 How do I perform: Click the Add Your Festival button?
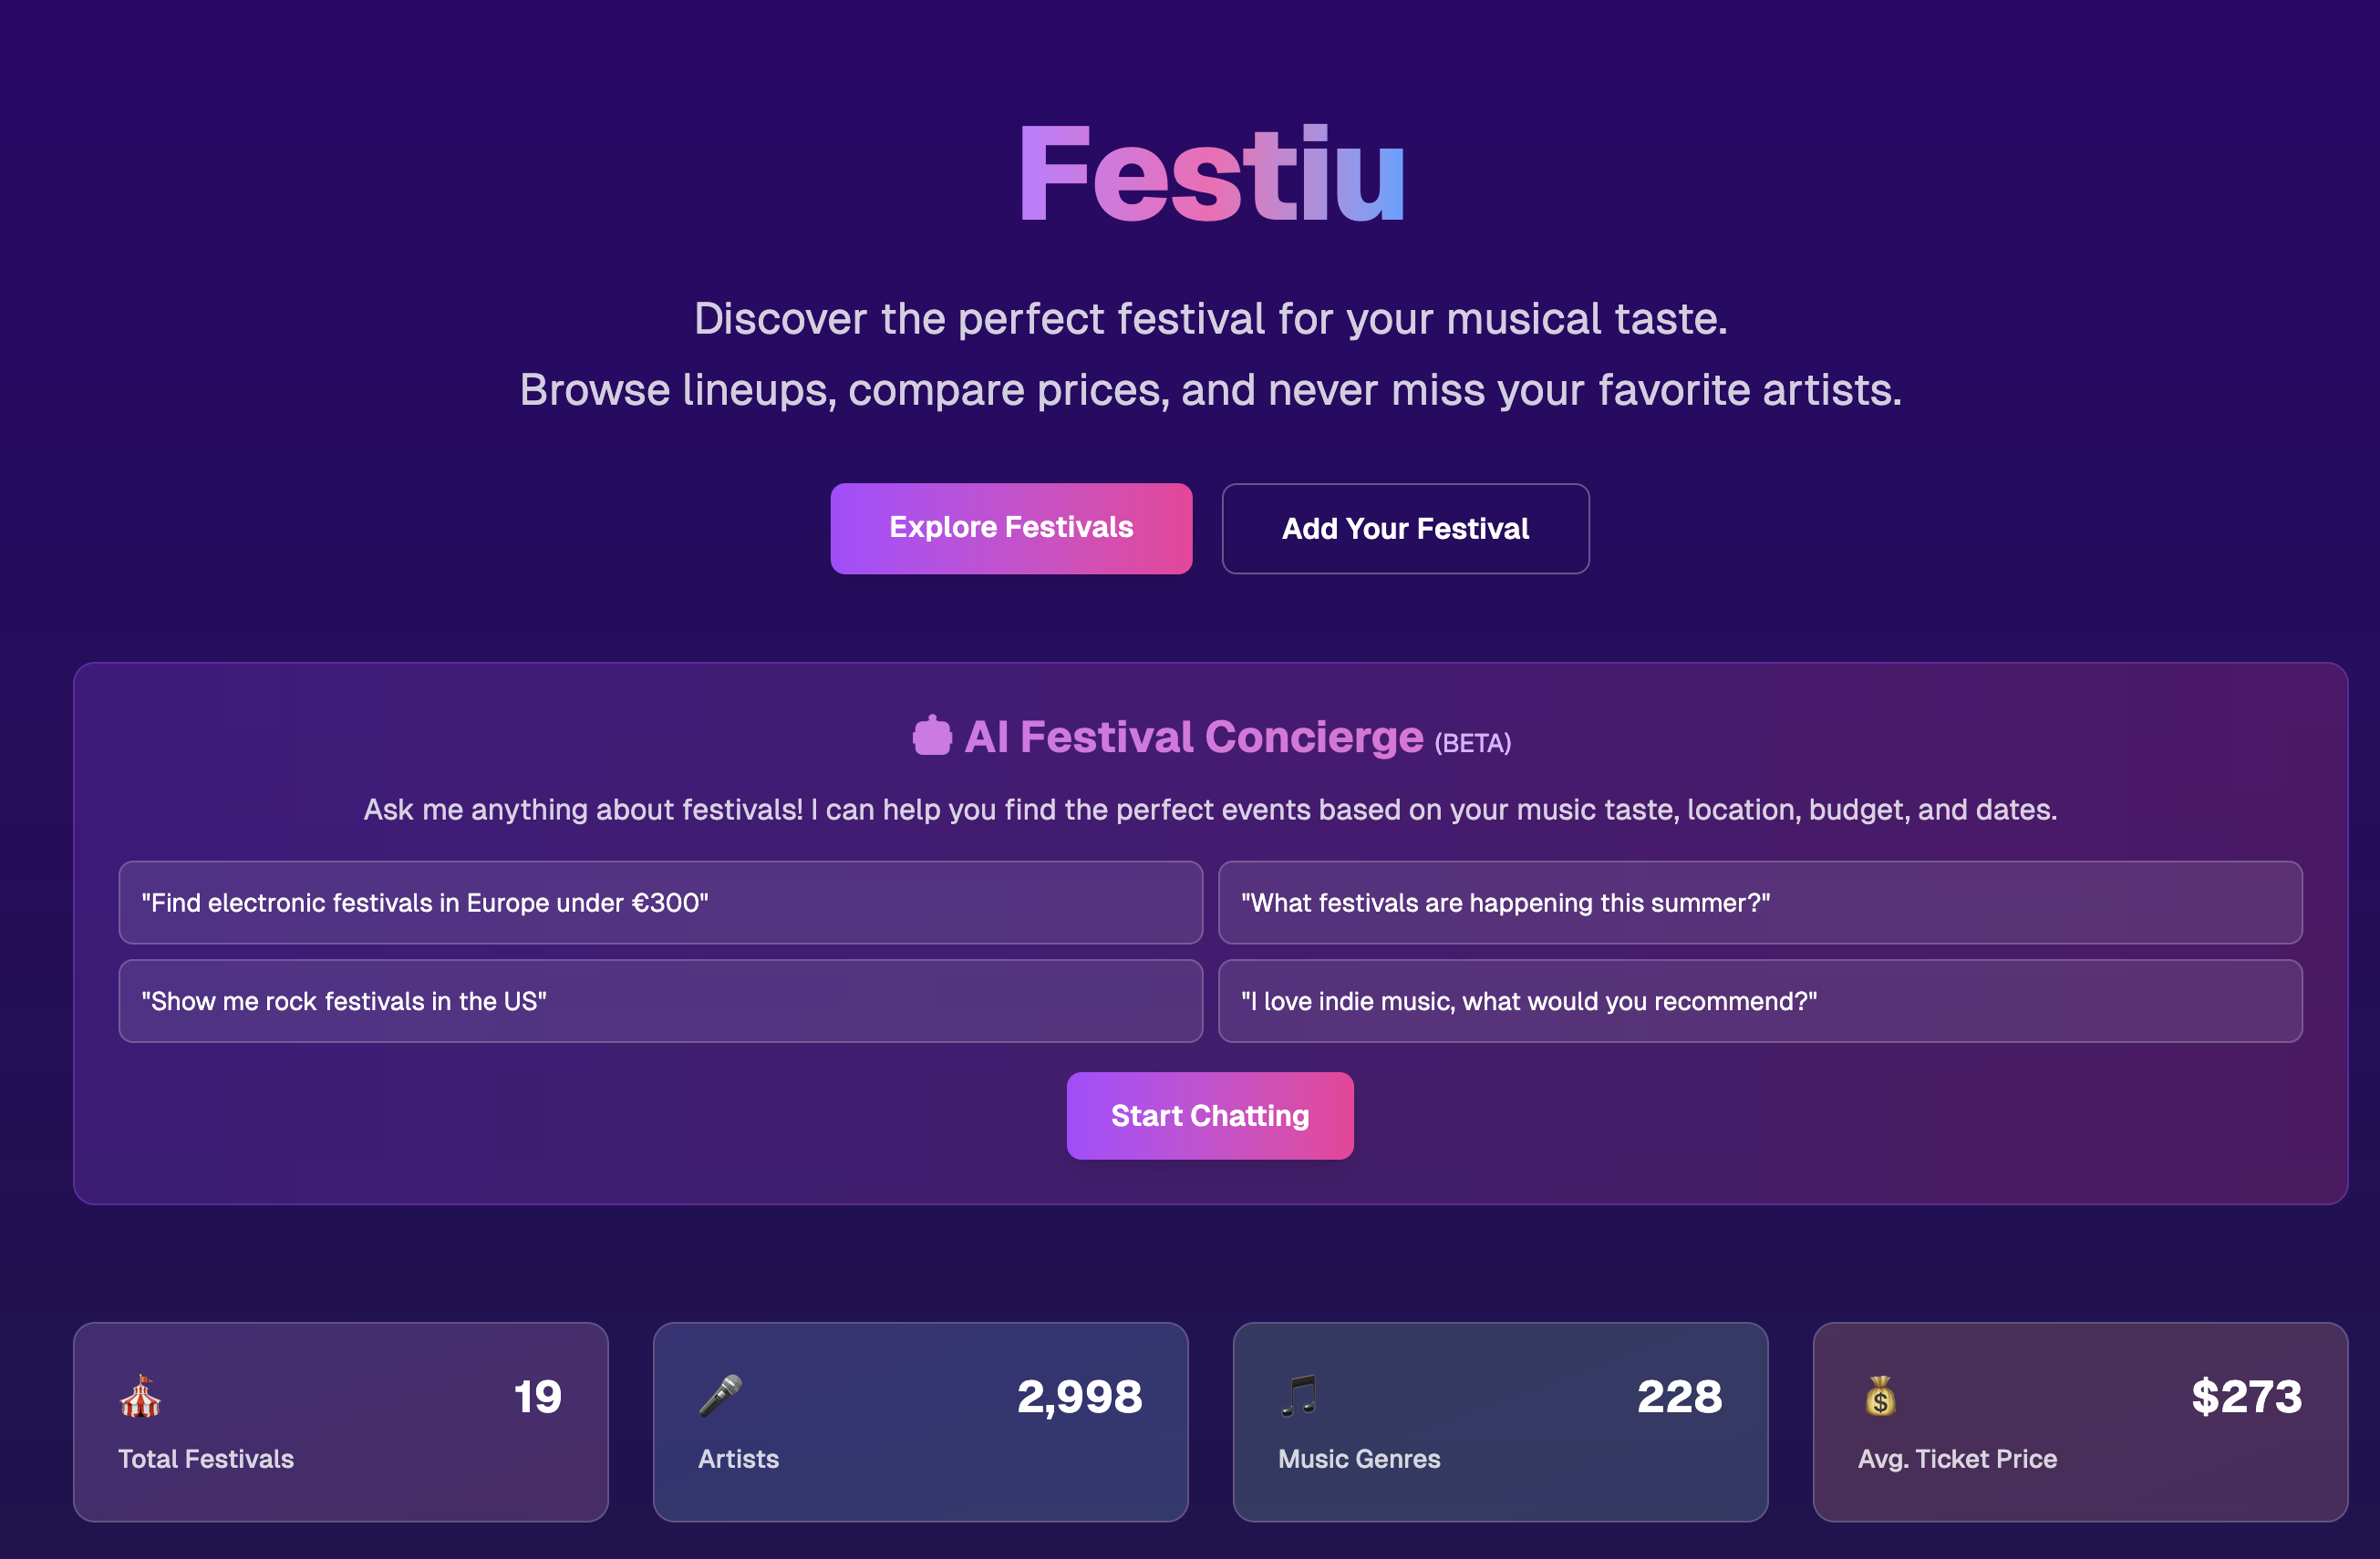[x=1405, y=528]
